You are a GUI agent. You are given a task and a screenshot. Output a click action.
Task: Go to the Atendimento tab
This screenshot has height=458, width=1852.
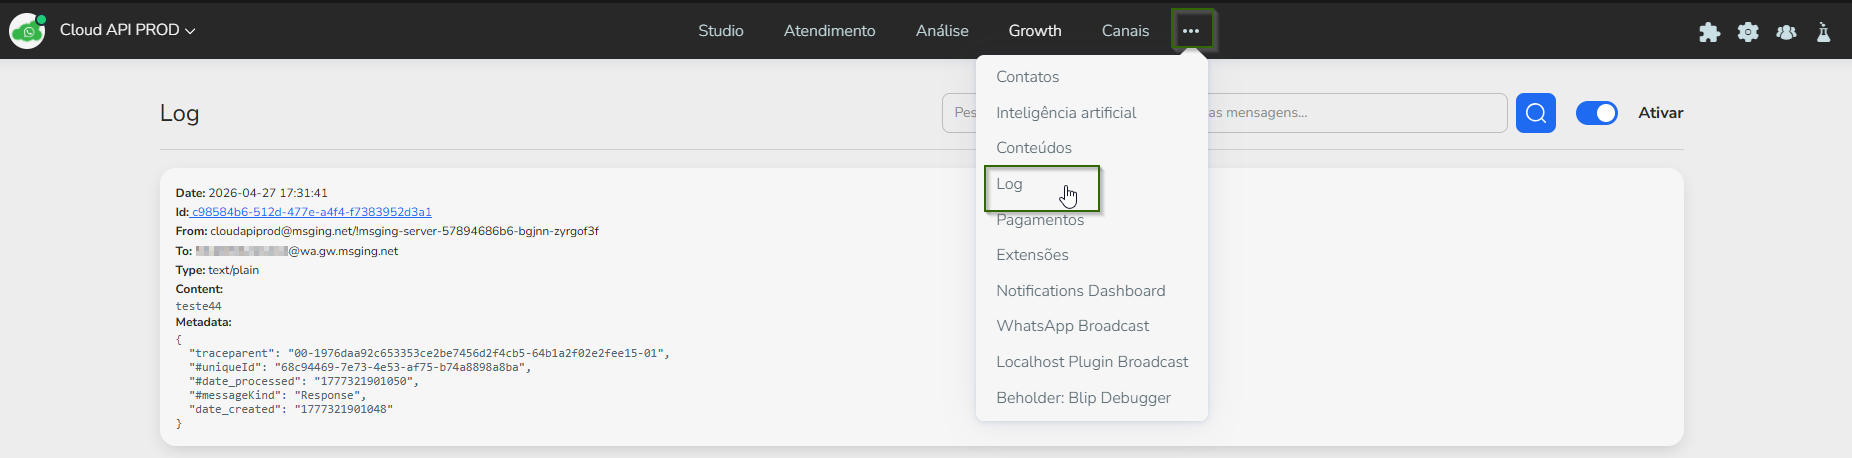coord(829,31)
